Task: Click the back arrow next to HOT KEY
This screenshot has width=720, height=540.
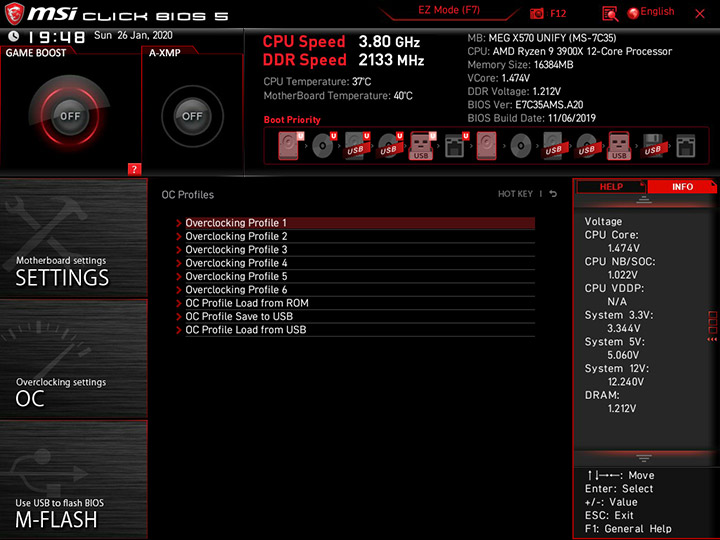Action: point(553,194)
